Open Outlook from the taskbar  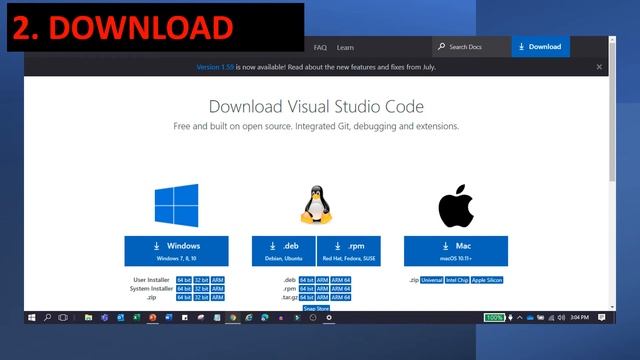coord(120,318)
